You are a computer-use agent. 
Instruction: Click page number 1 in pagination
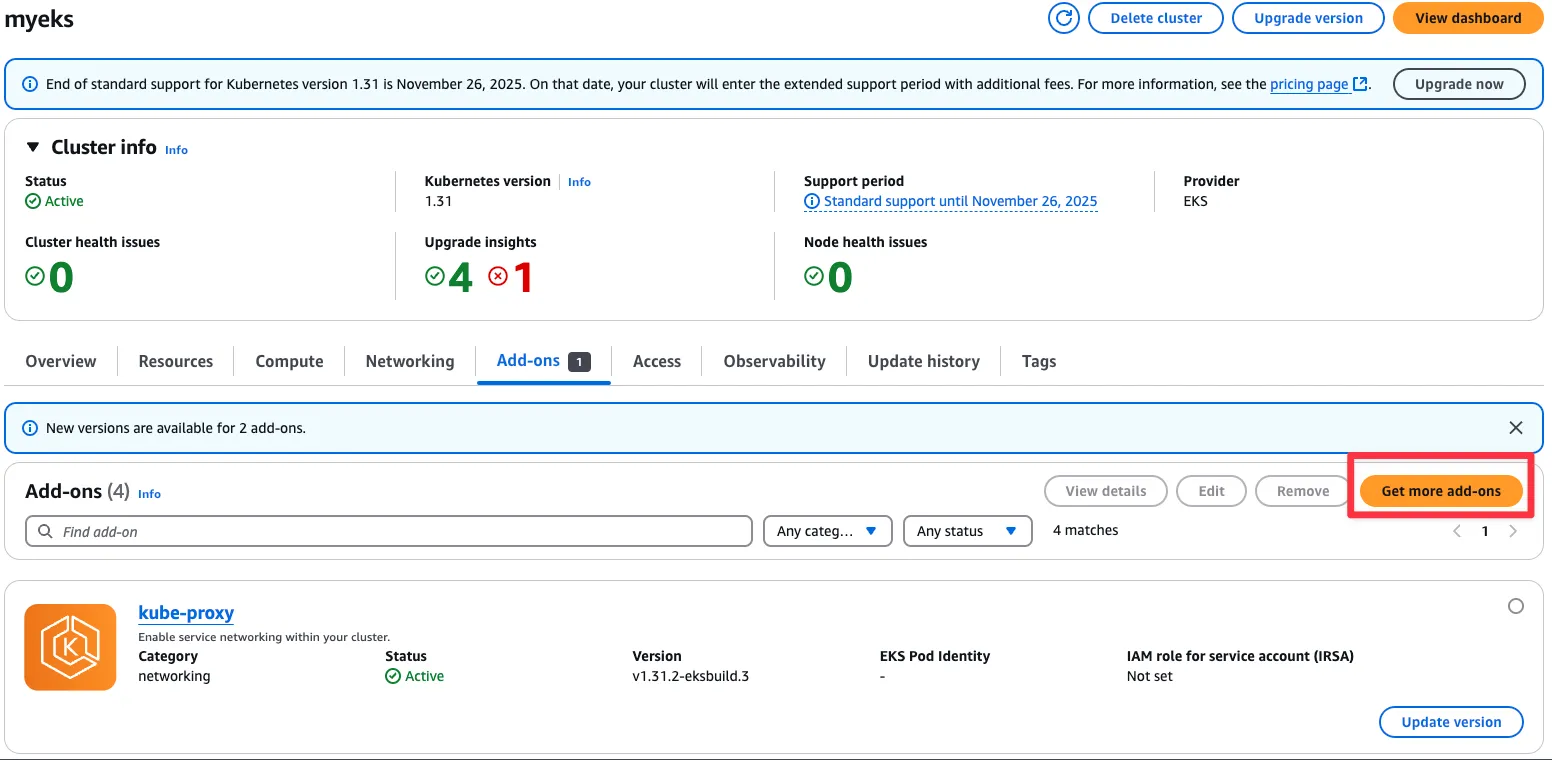1485,531
